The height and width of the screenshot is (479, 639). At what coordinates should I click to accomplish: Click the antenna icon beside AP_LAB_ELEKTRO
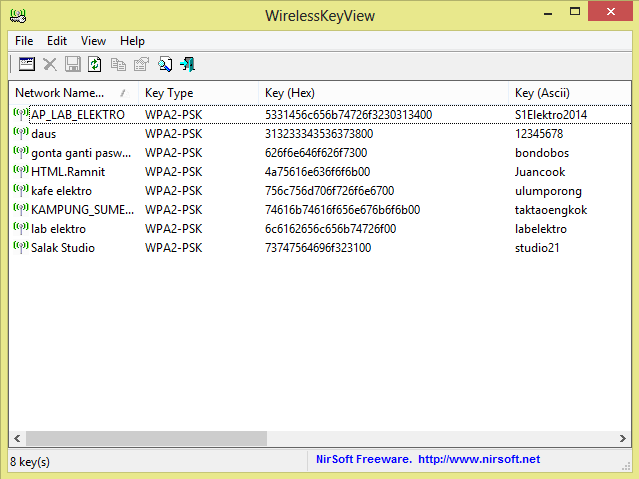tap(21, 114)
